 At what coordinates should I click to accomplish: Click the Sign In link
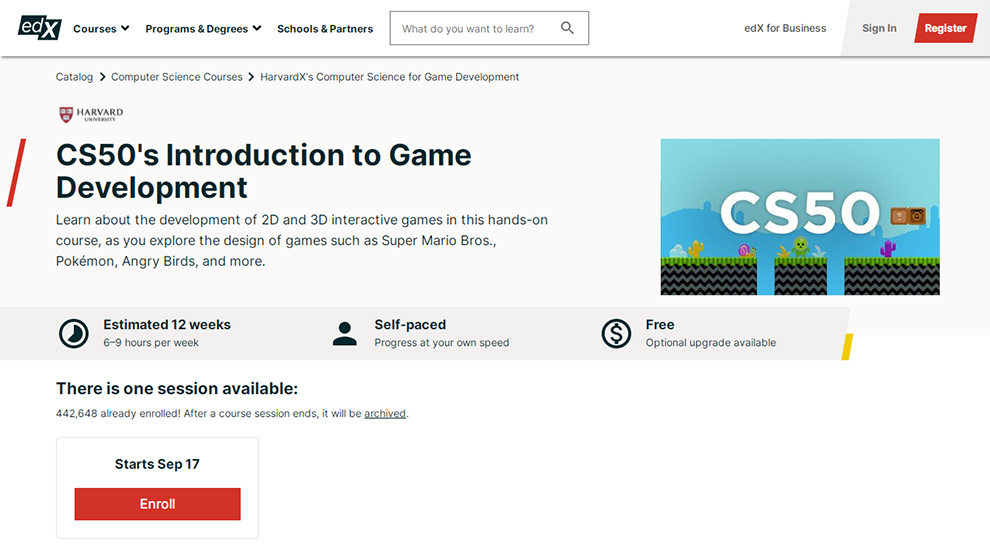click(x=879, y=28)
